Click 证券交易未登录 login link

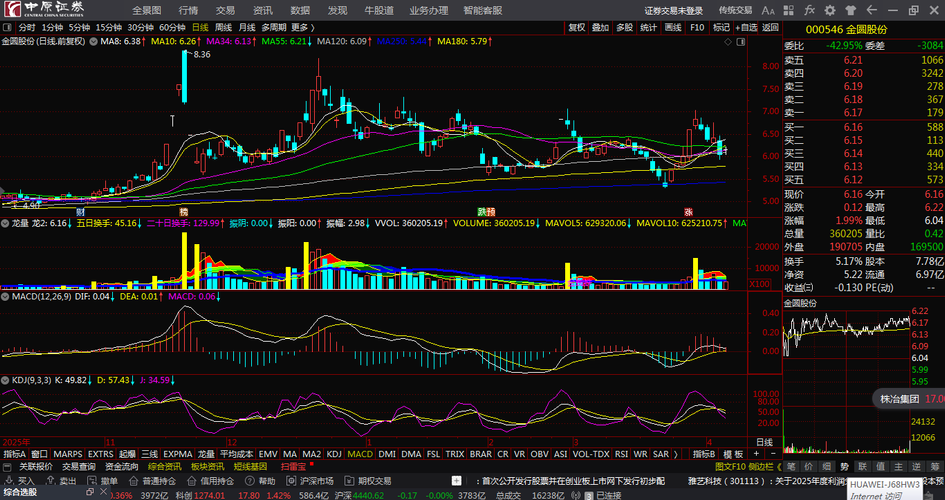coord(674,10)
